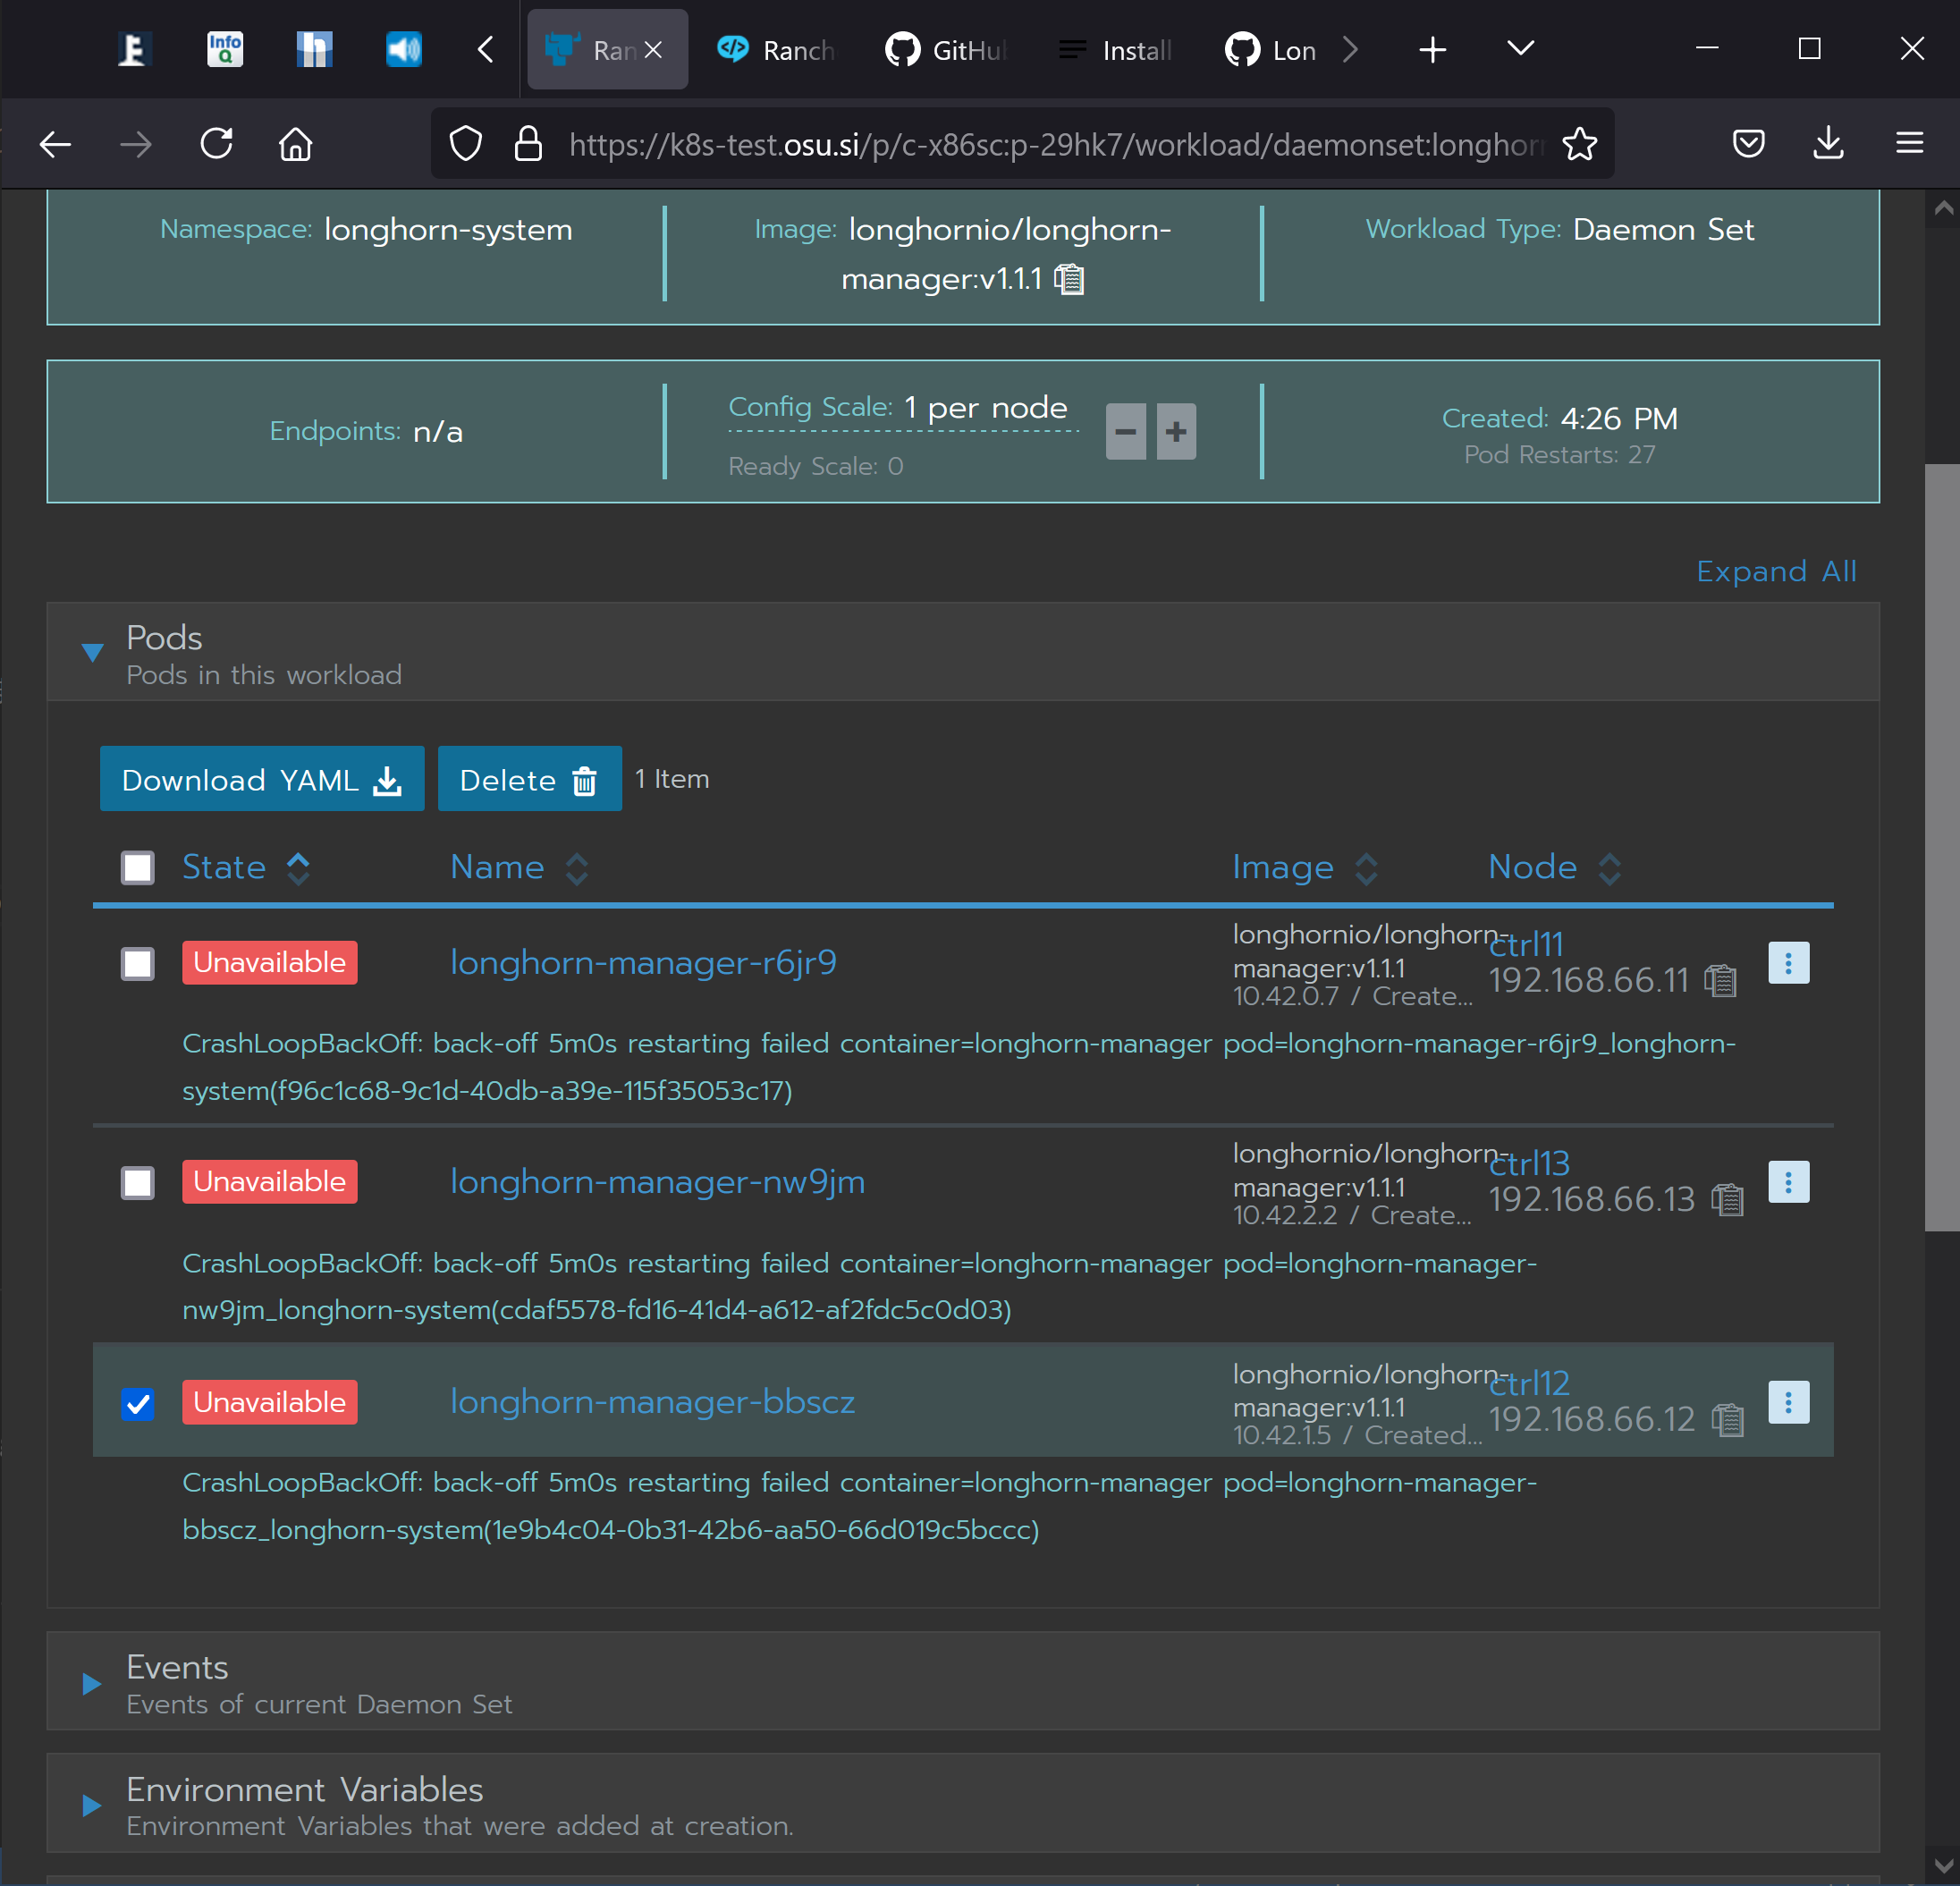Image resolution: width=1960 pixels, height=1886 pixels.
Task: Open a new browser tab
Action: tap(1432, 50)
